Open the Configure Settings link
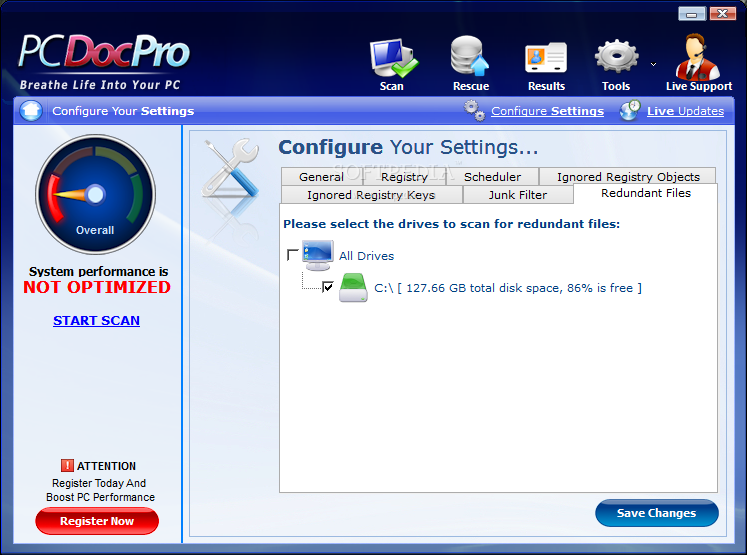 pos(547,111)
